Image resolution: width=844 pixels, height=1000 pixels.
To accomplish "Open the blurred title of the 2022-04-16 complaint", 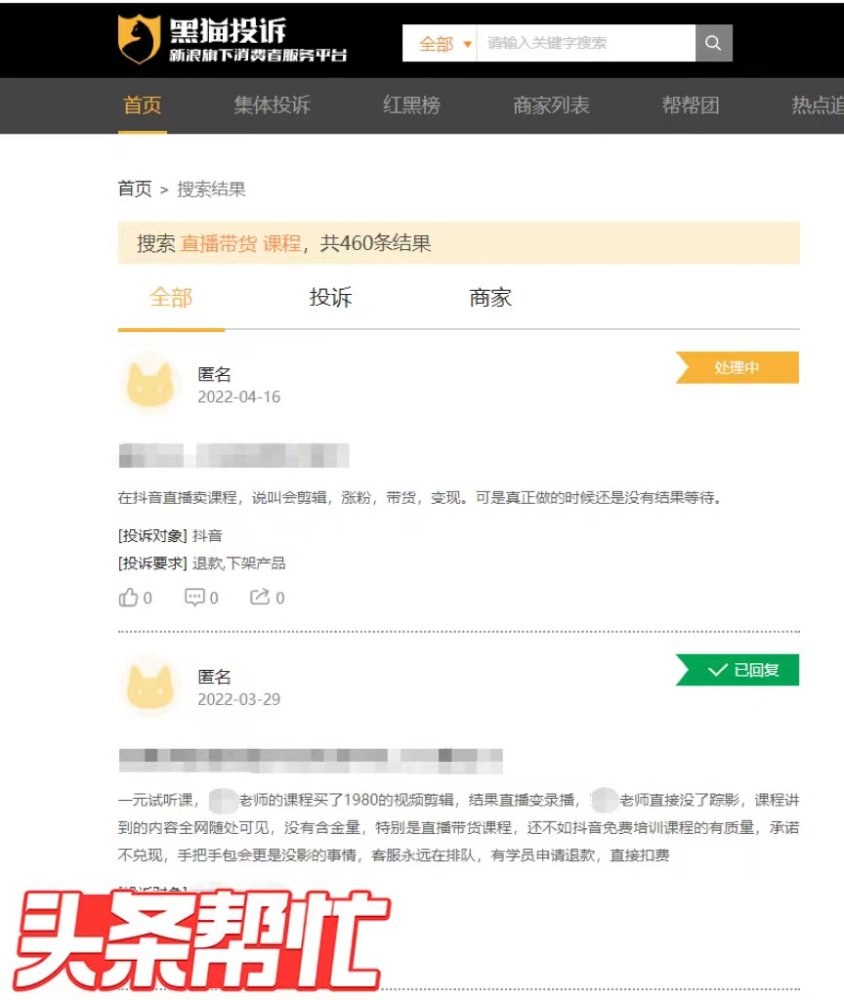I will 233,455.
